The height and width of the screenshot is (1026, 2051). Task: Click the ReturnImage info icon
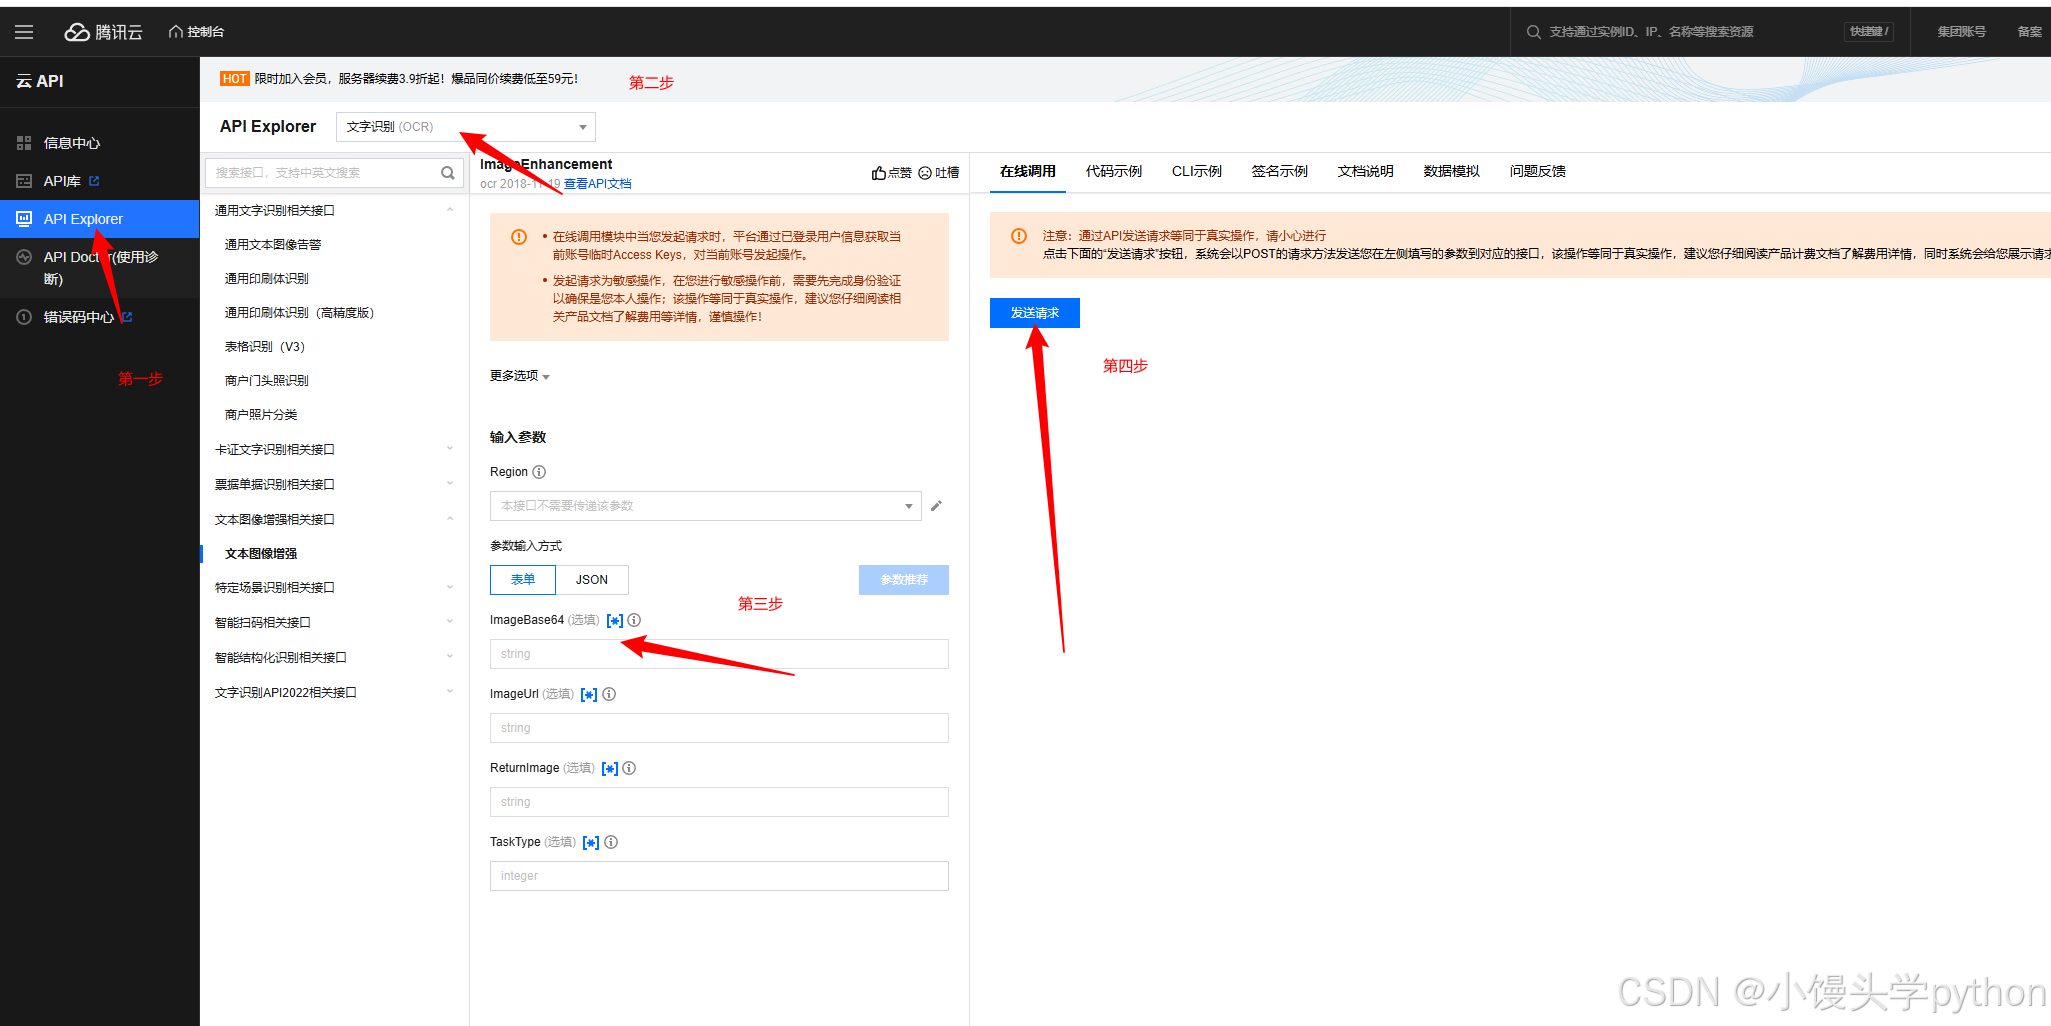click(x=629, y=768)
